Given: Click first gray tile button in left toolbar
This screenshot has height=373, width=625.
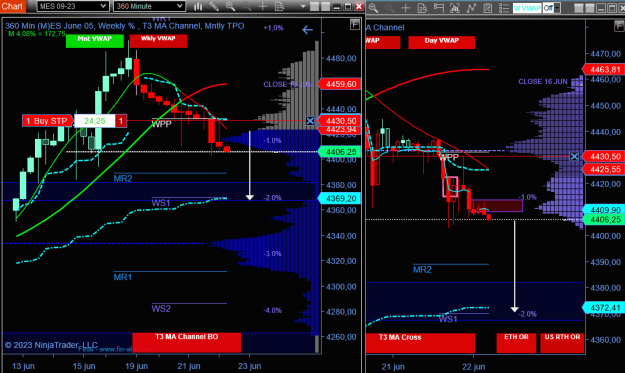Looking at the screenshot, I should tap(314, 6).
